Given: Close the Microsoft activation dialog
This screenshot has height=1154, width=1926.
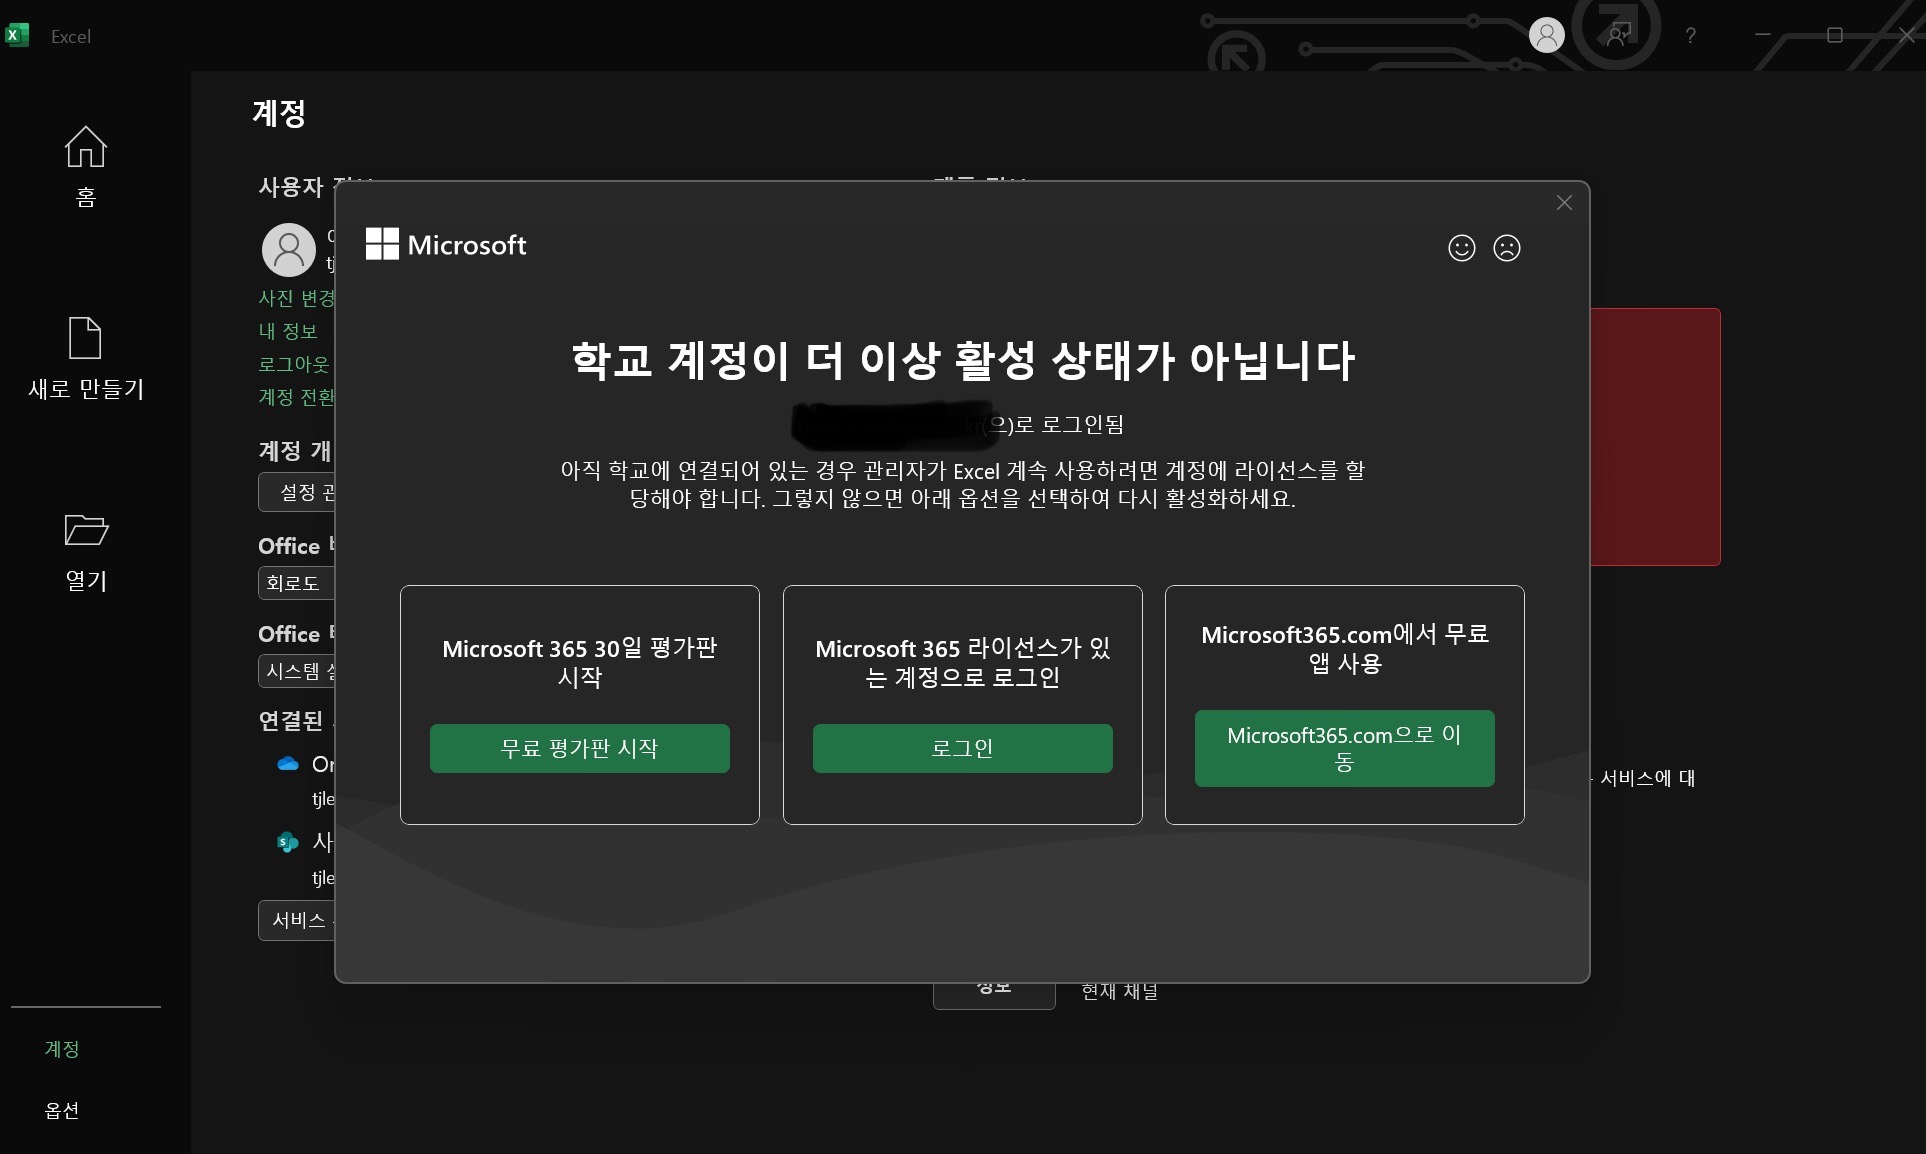Looking at the screenshot, I should 1564,203.
